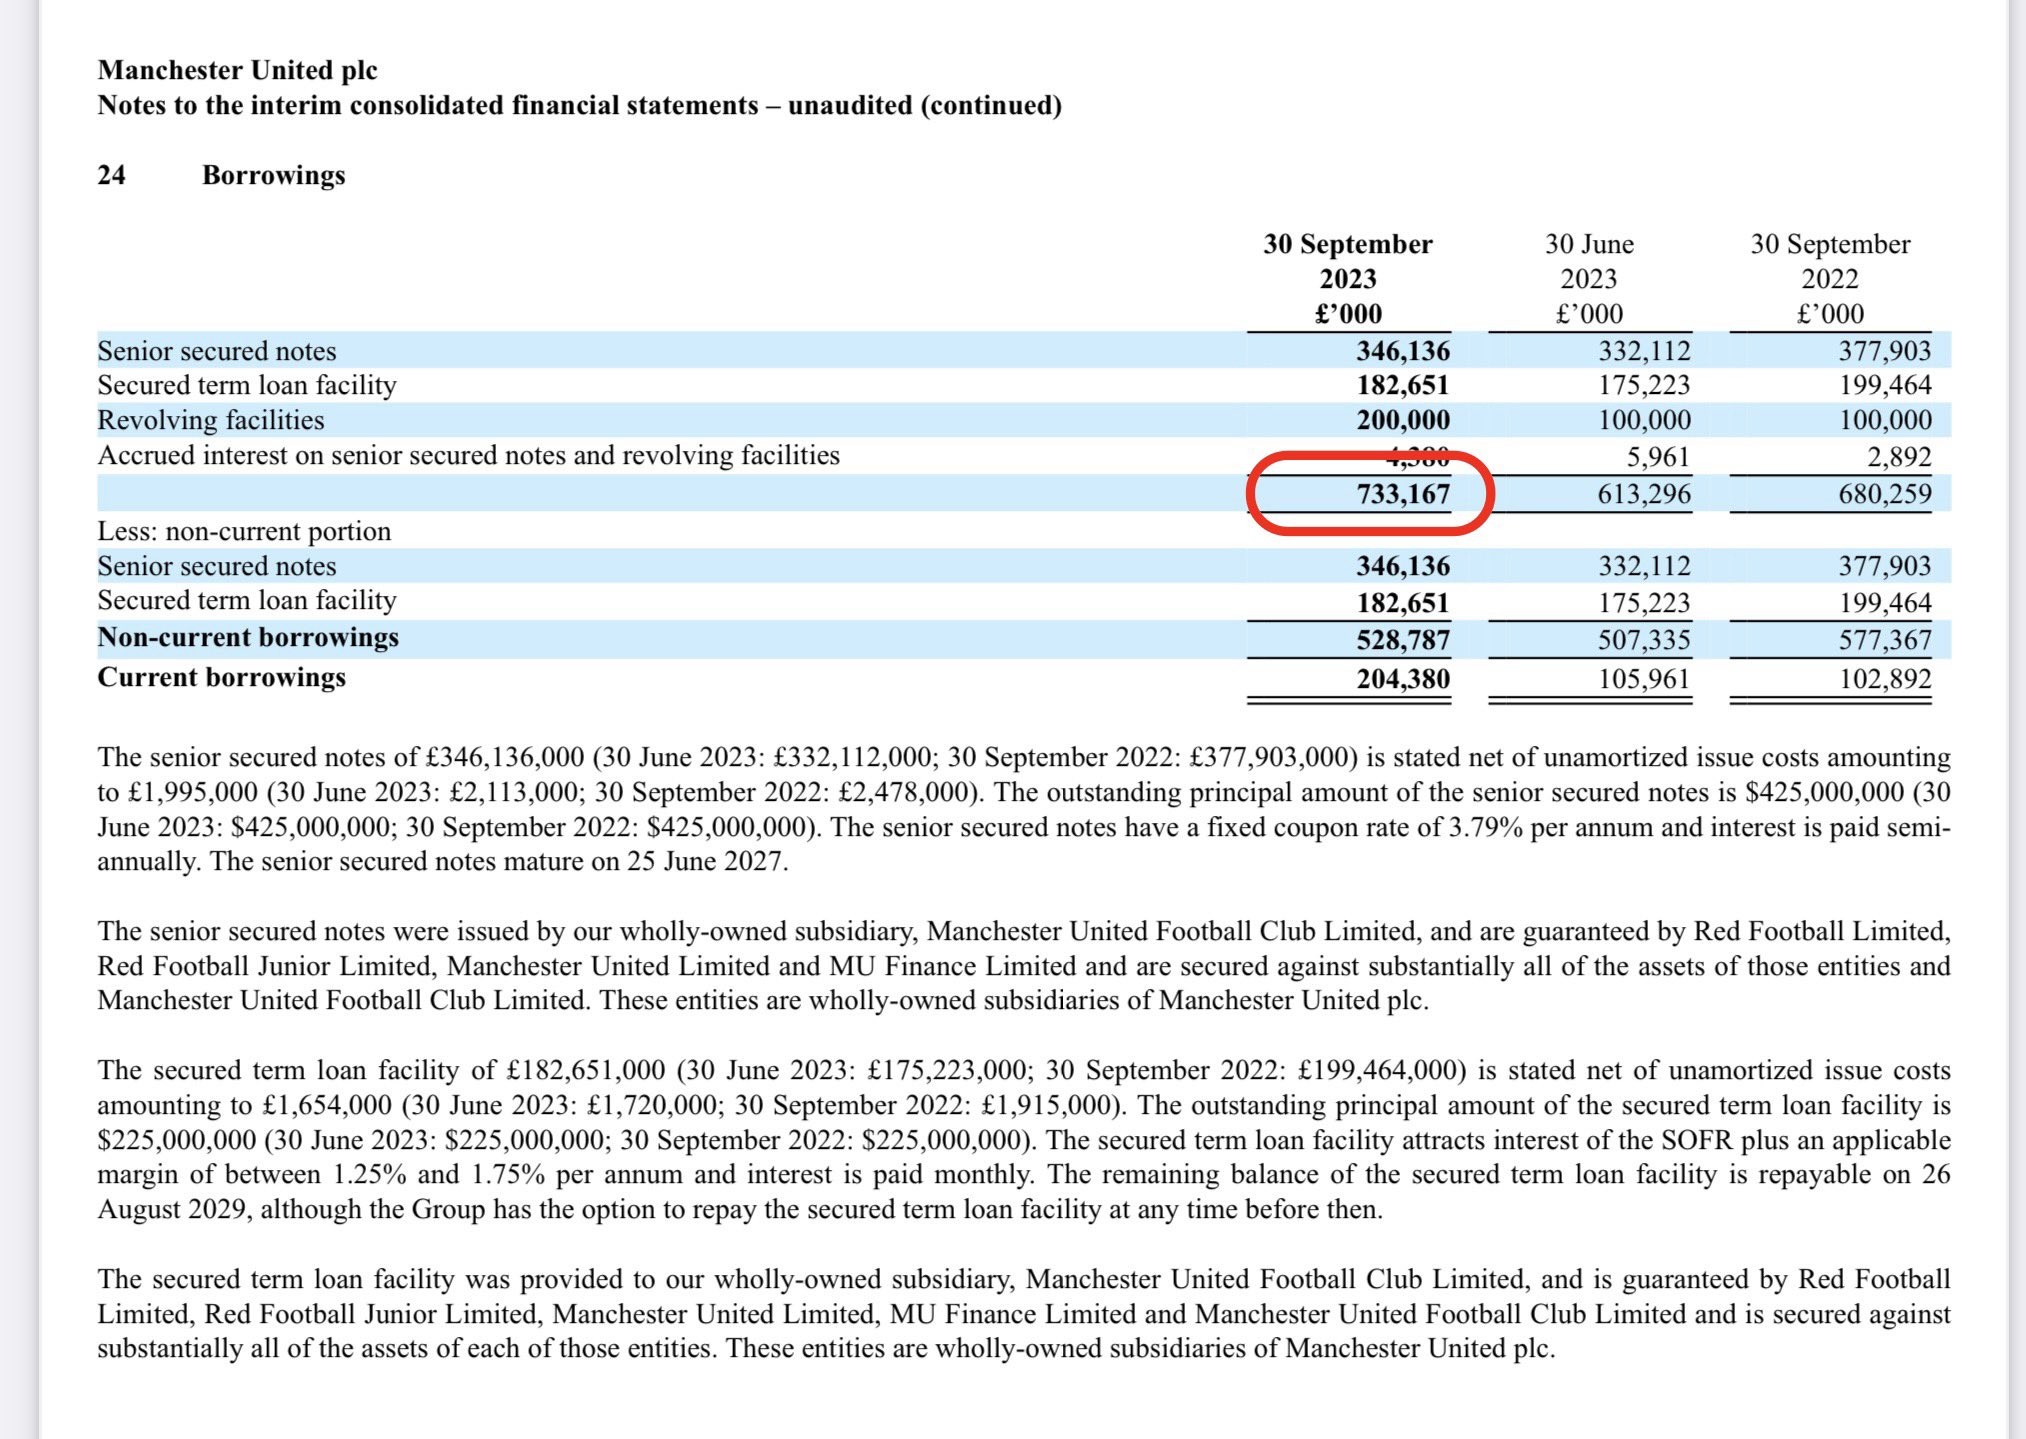
Task: Click the 'Current borrowings' bold label
Action: pos(221,678)
